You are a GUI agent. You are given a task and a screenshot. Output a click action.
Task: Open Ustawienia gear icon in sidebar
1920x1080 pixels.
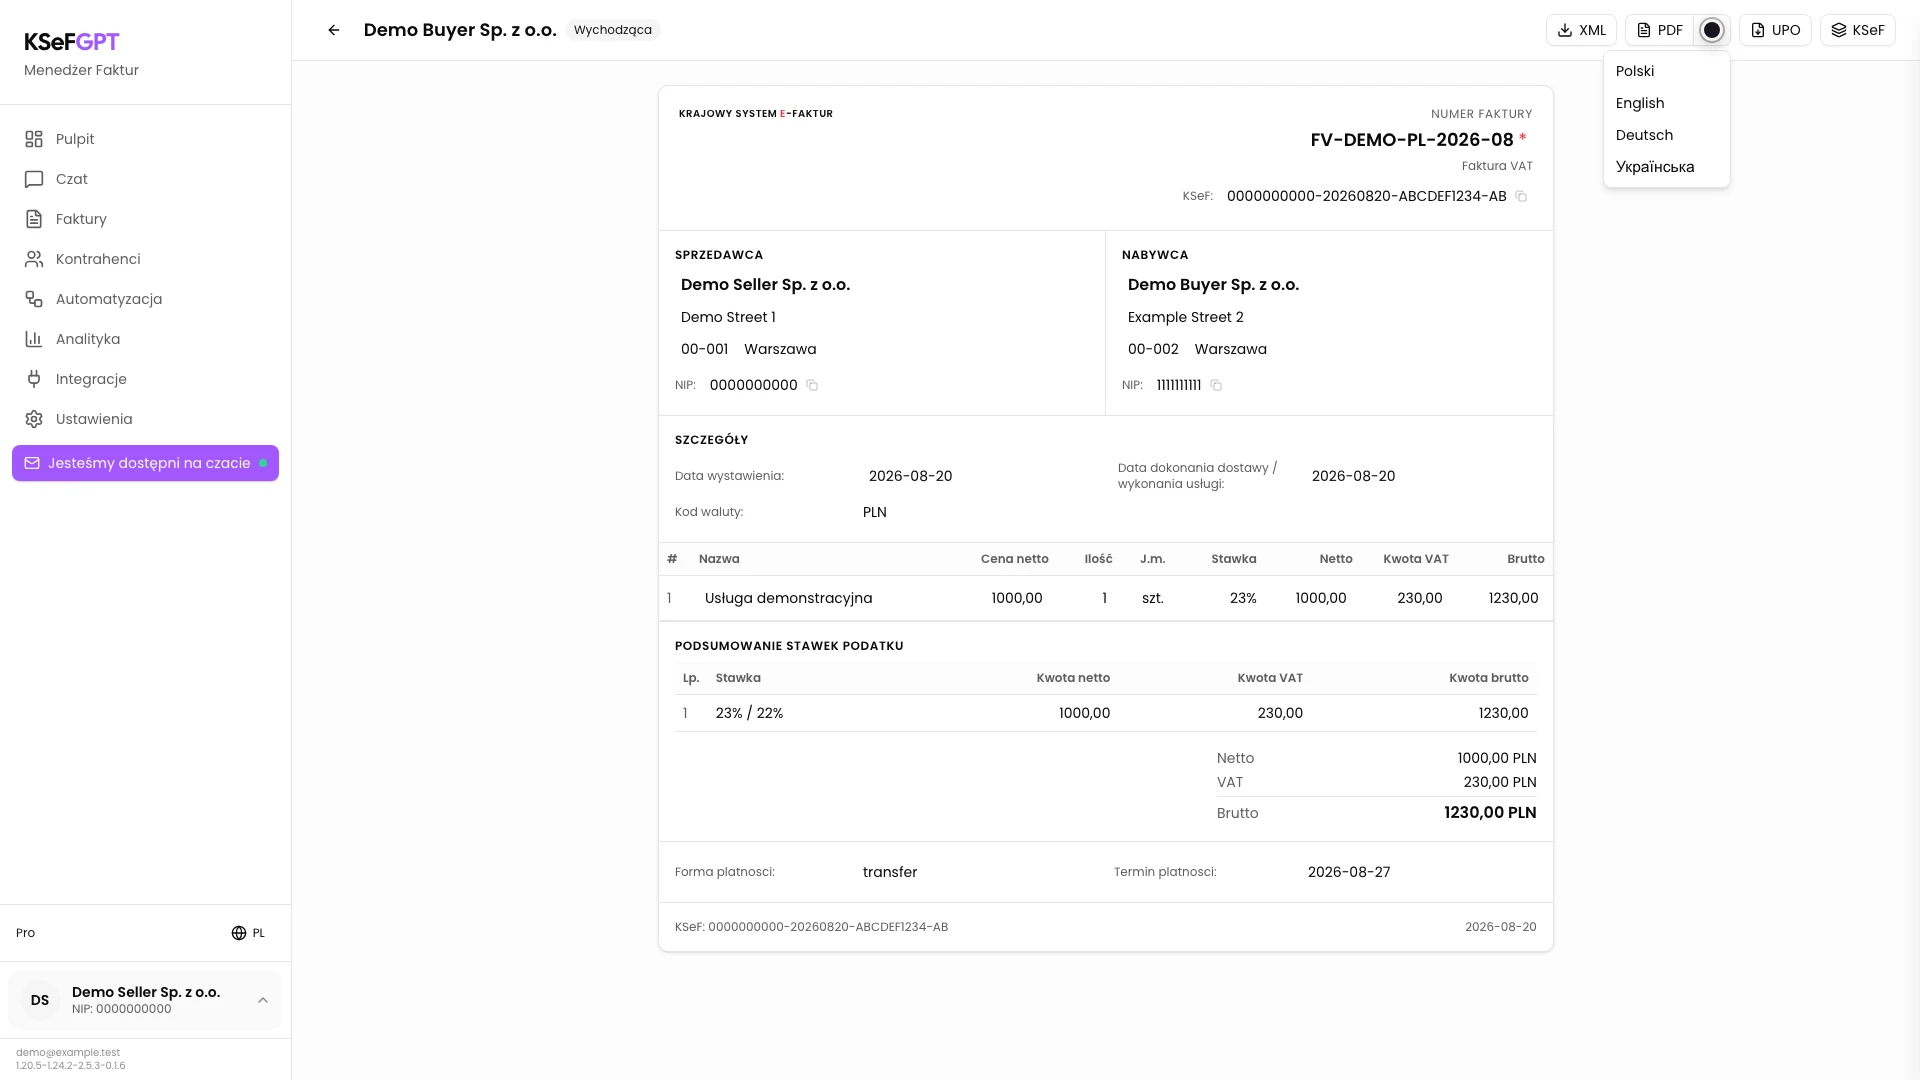pyautogui.click(x=34, y=419)
